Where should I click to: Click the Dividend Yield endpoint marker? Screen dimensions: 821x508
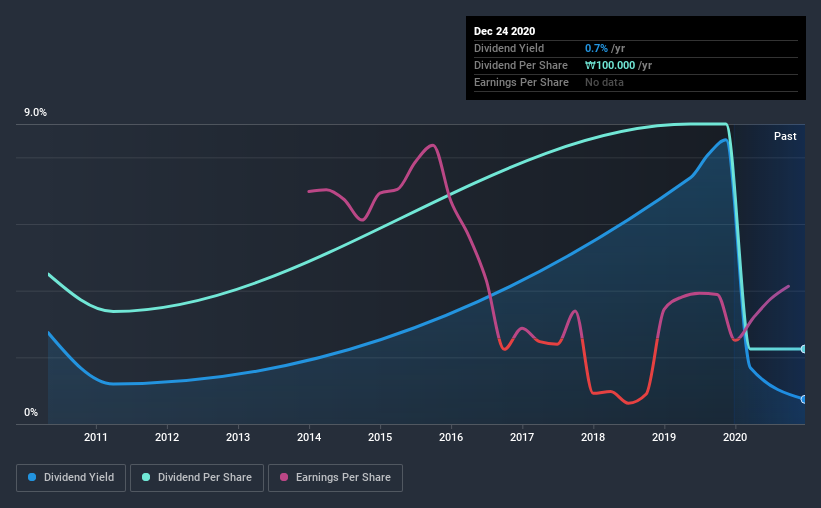coord(804,400)
